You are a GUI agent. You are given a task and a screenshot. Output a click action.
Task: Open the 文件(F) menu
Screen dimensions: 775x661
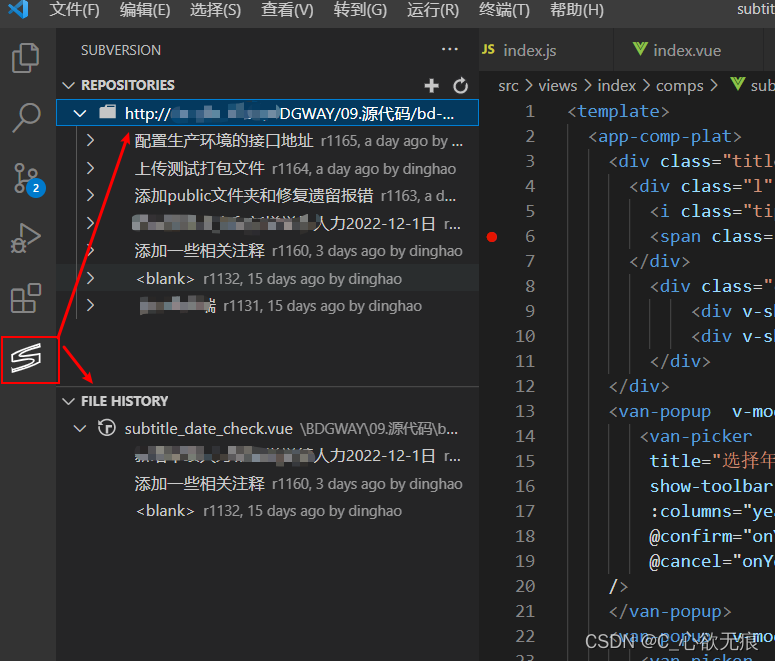tap(74, 9)
